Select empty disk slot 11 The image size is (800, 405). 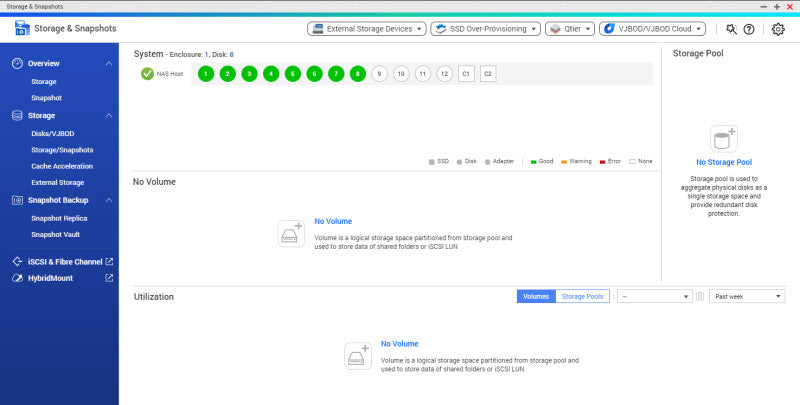click(422, 74)
